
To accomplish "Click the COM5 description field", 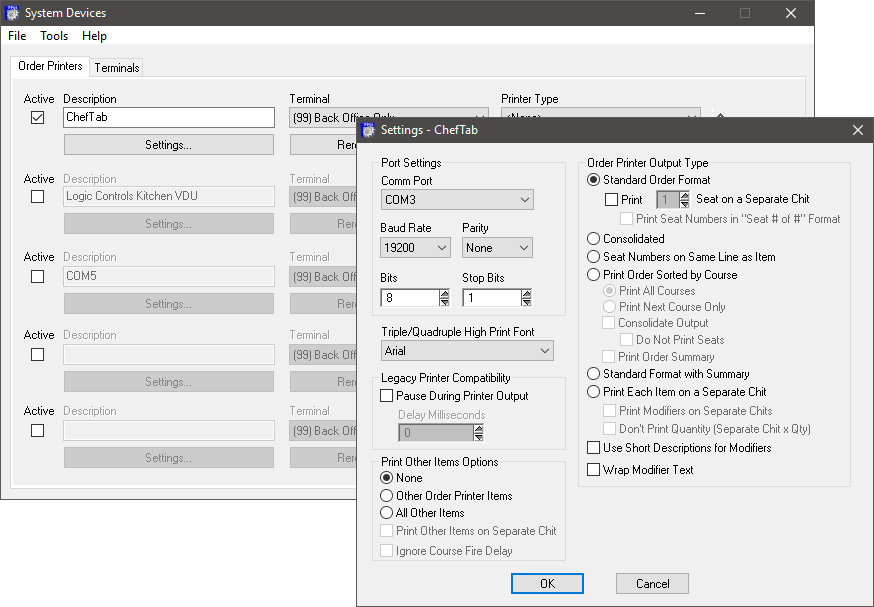I will coord(169,276).
